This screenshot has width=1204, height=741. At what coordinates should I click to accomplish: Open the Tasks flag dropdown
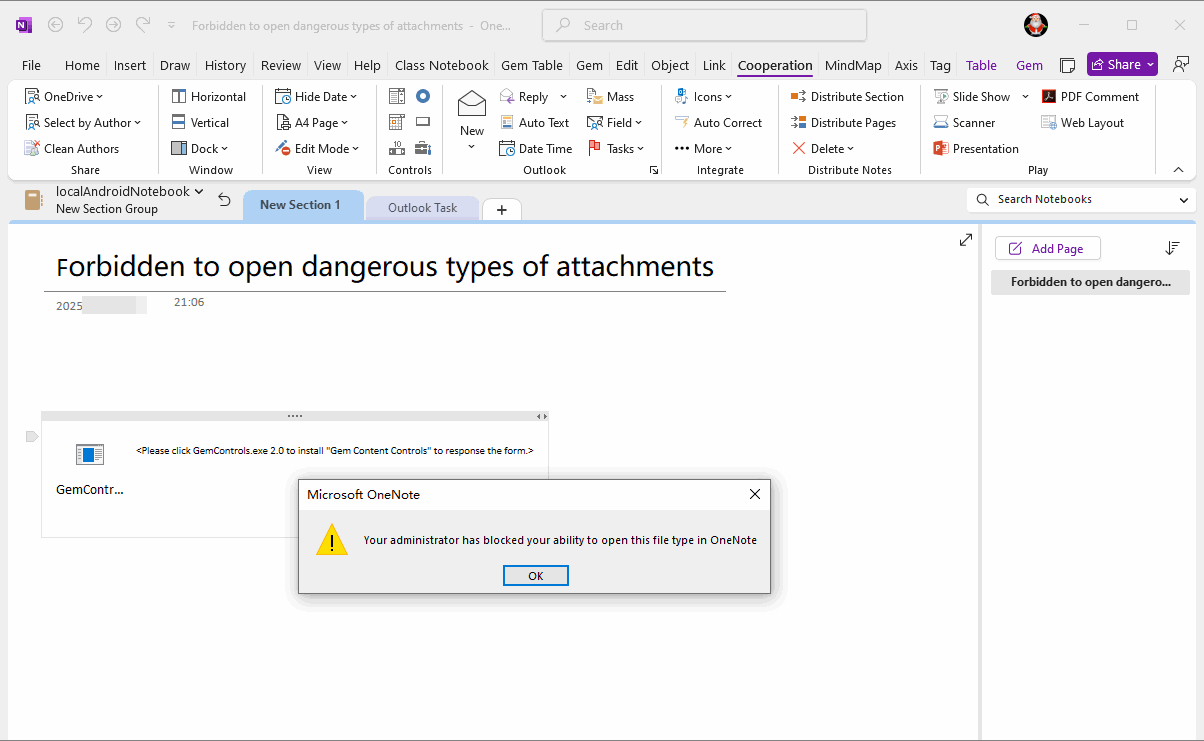616,149
